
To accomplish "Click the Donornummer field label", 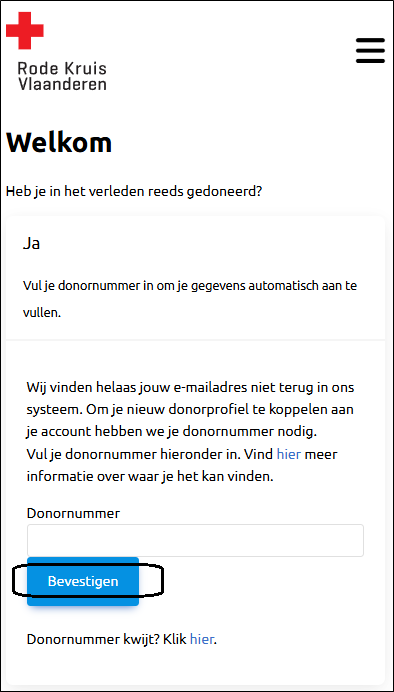I will (73, 513).
